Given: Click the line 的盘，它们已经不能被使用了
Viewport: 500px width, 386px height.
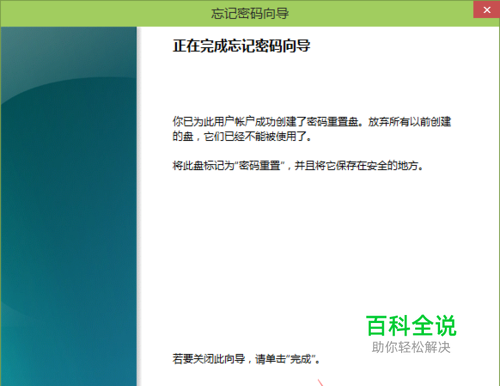Looking at the screenshot, I should (242, 136).
